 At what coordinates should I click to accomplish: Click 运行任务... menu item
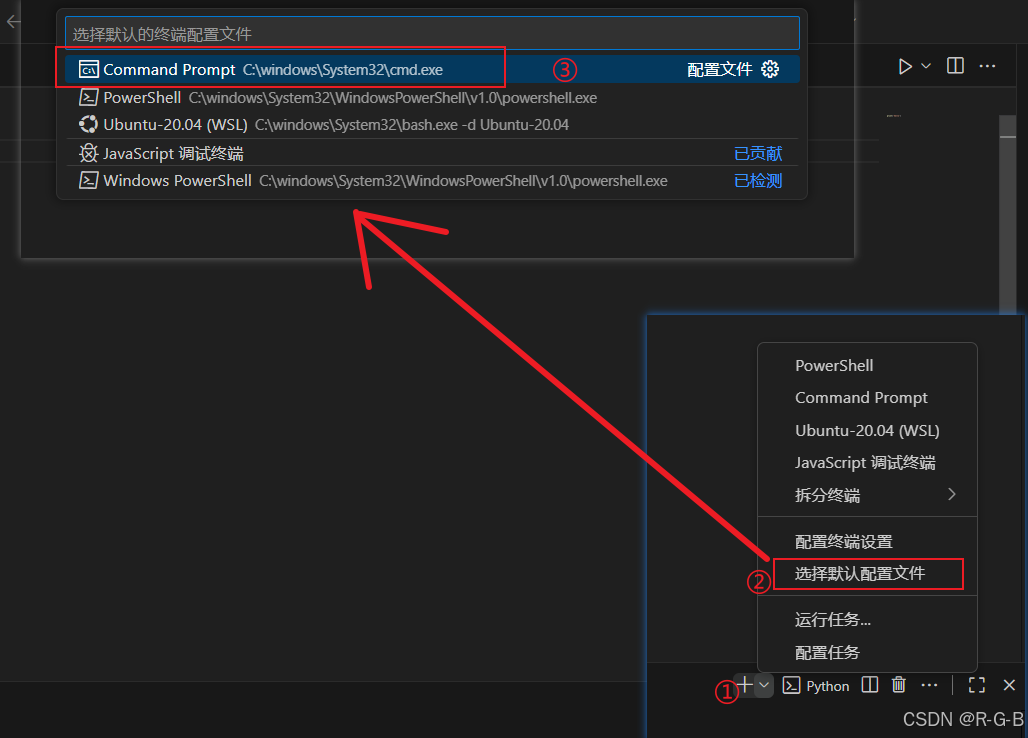867,620
